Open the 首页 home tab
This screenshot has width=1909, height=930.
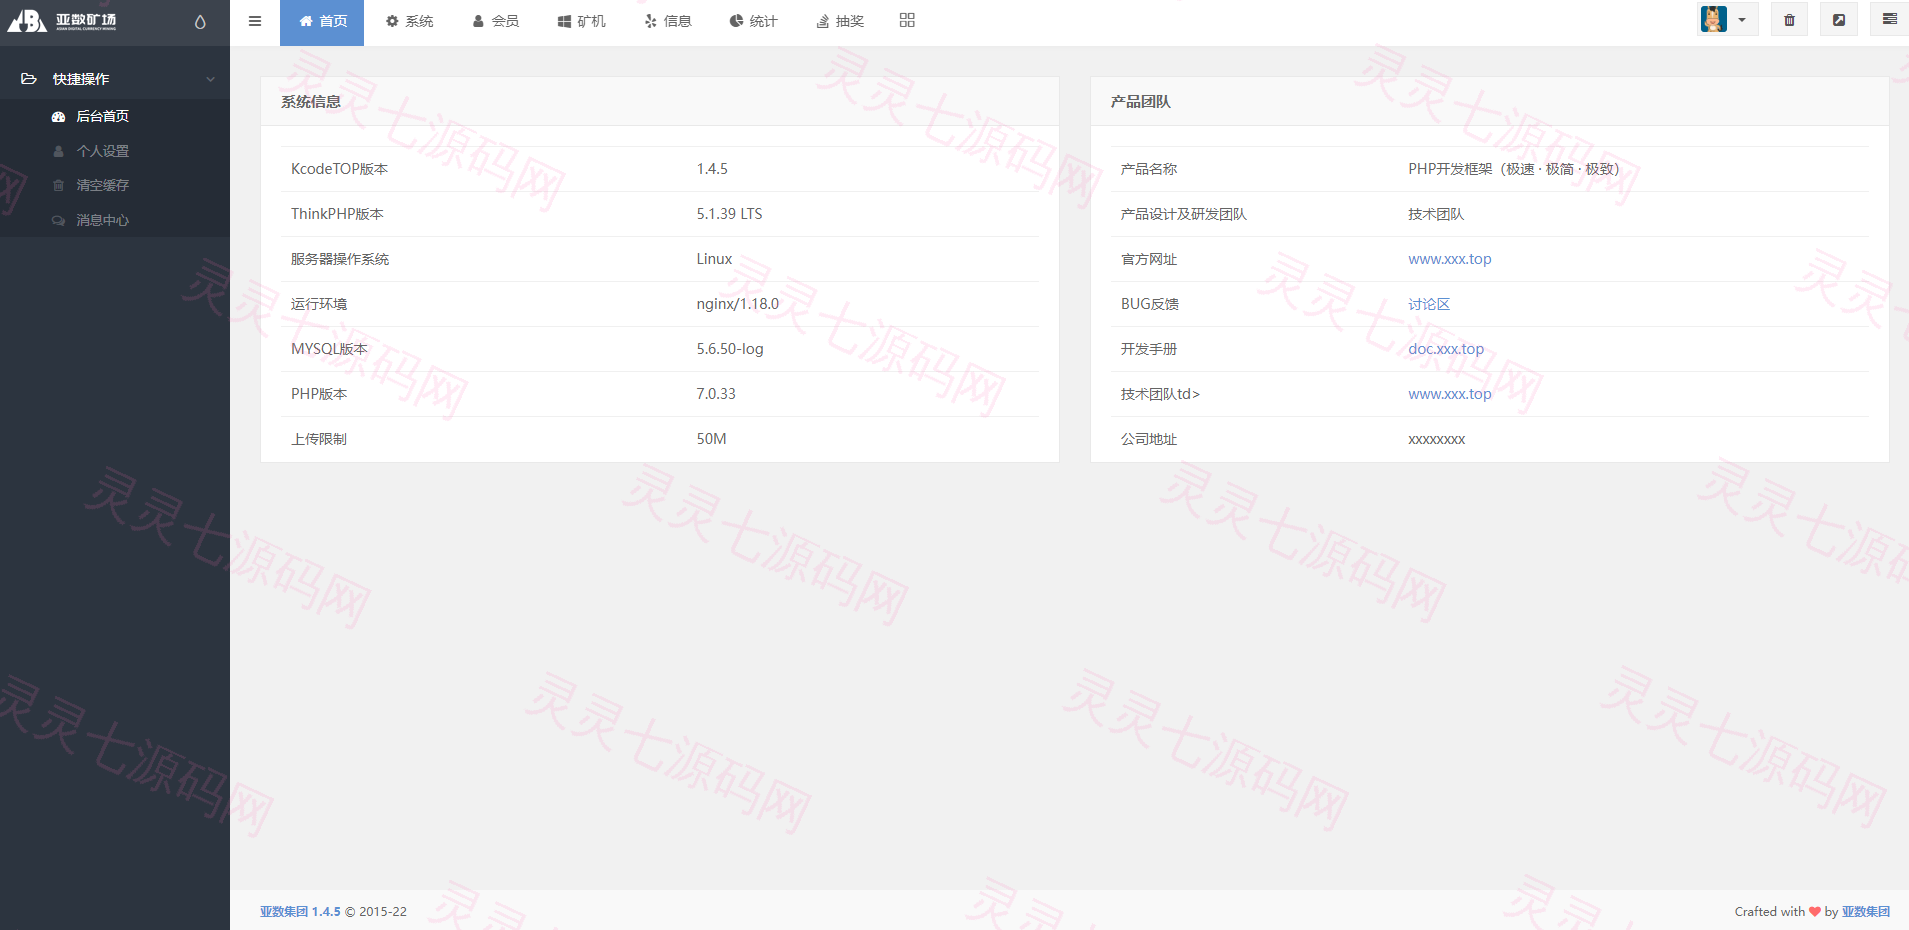point(322,22)
